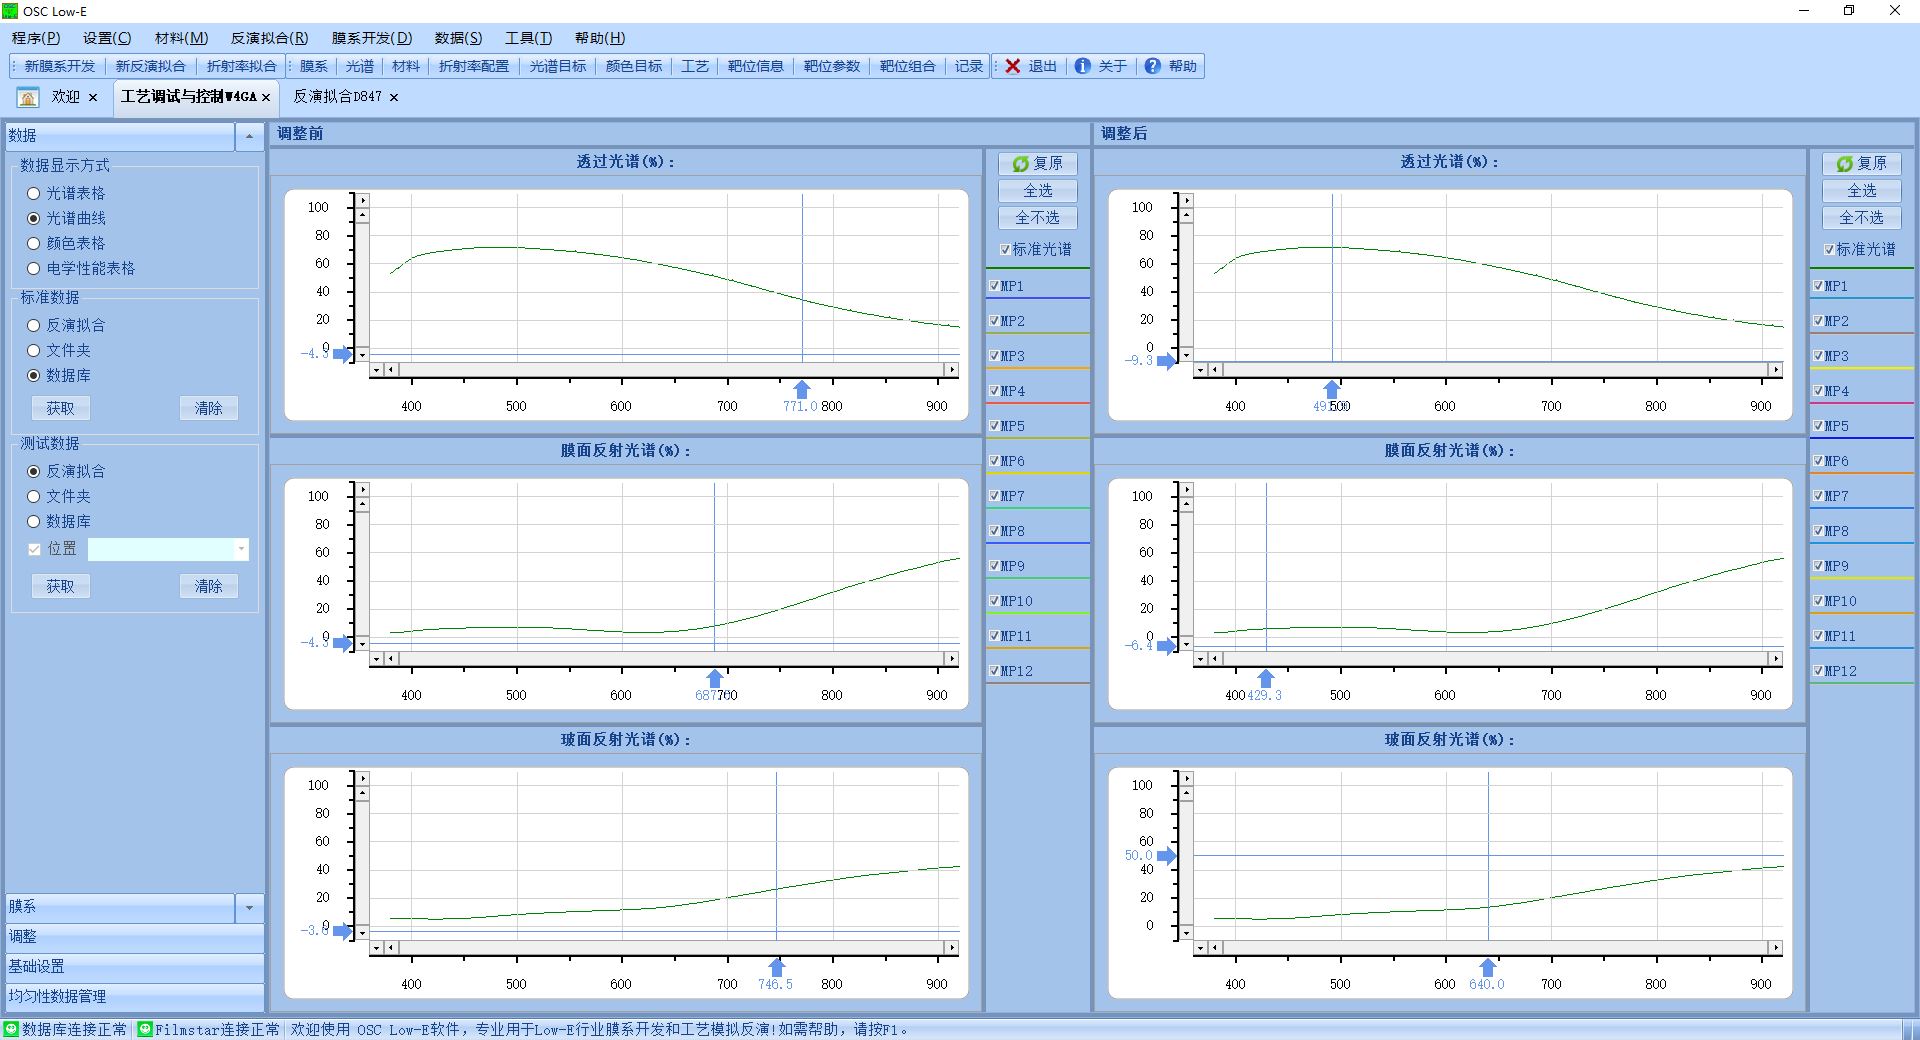1920x1040 pixels.
Task: Click the 复原 restore icon in 调整后 panel
Action: click(x=1844, y=164)
